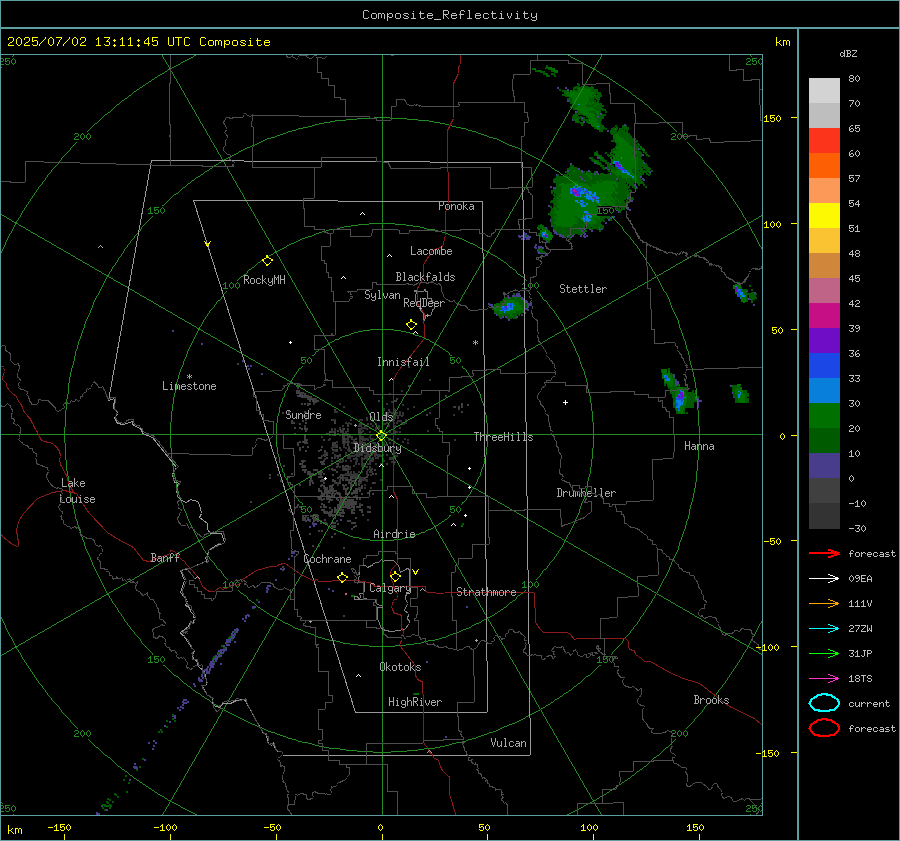The height and width of the screenshot is (841, 900).
Task: Click the Hanna city label
Action: 699,446
